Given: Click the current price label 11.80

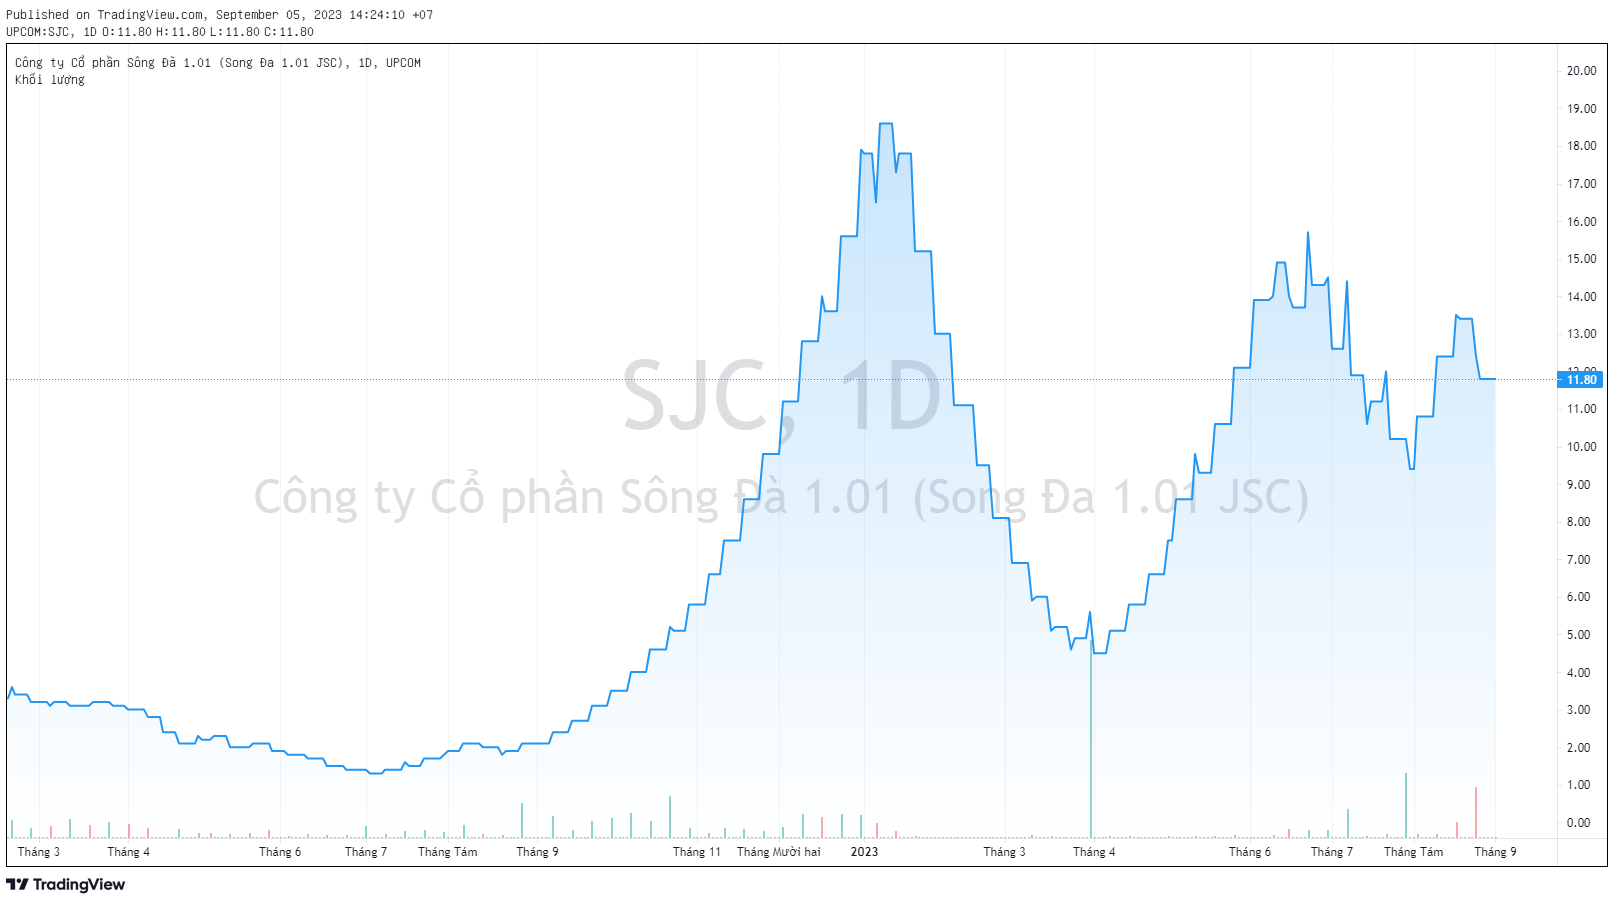Looking at the screenshot, I should coord(1581,380).
